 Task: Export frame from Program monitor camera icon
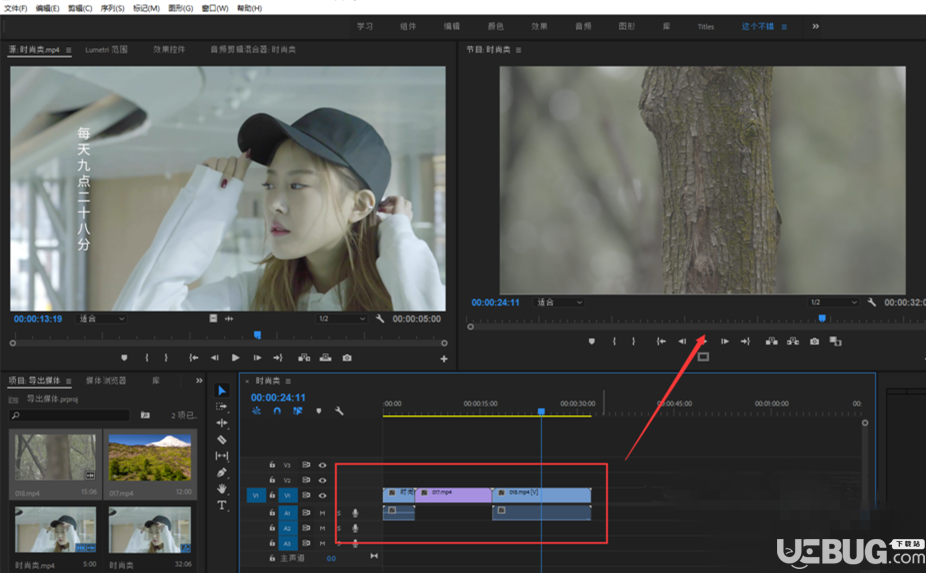814,341
